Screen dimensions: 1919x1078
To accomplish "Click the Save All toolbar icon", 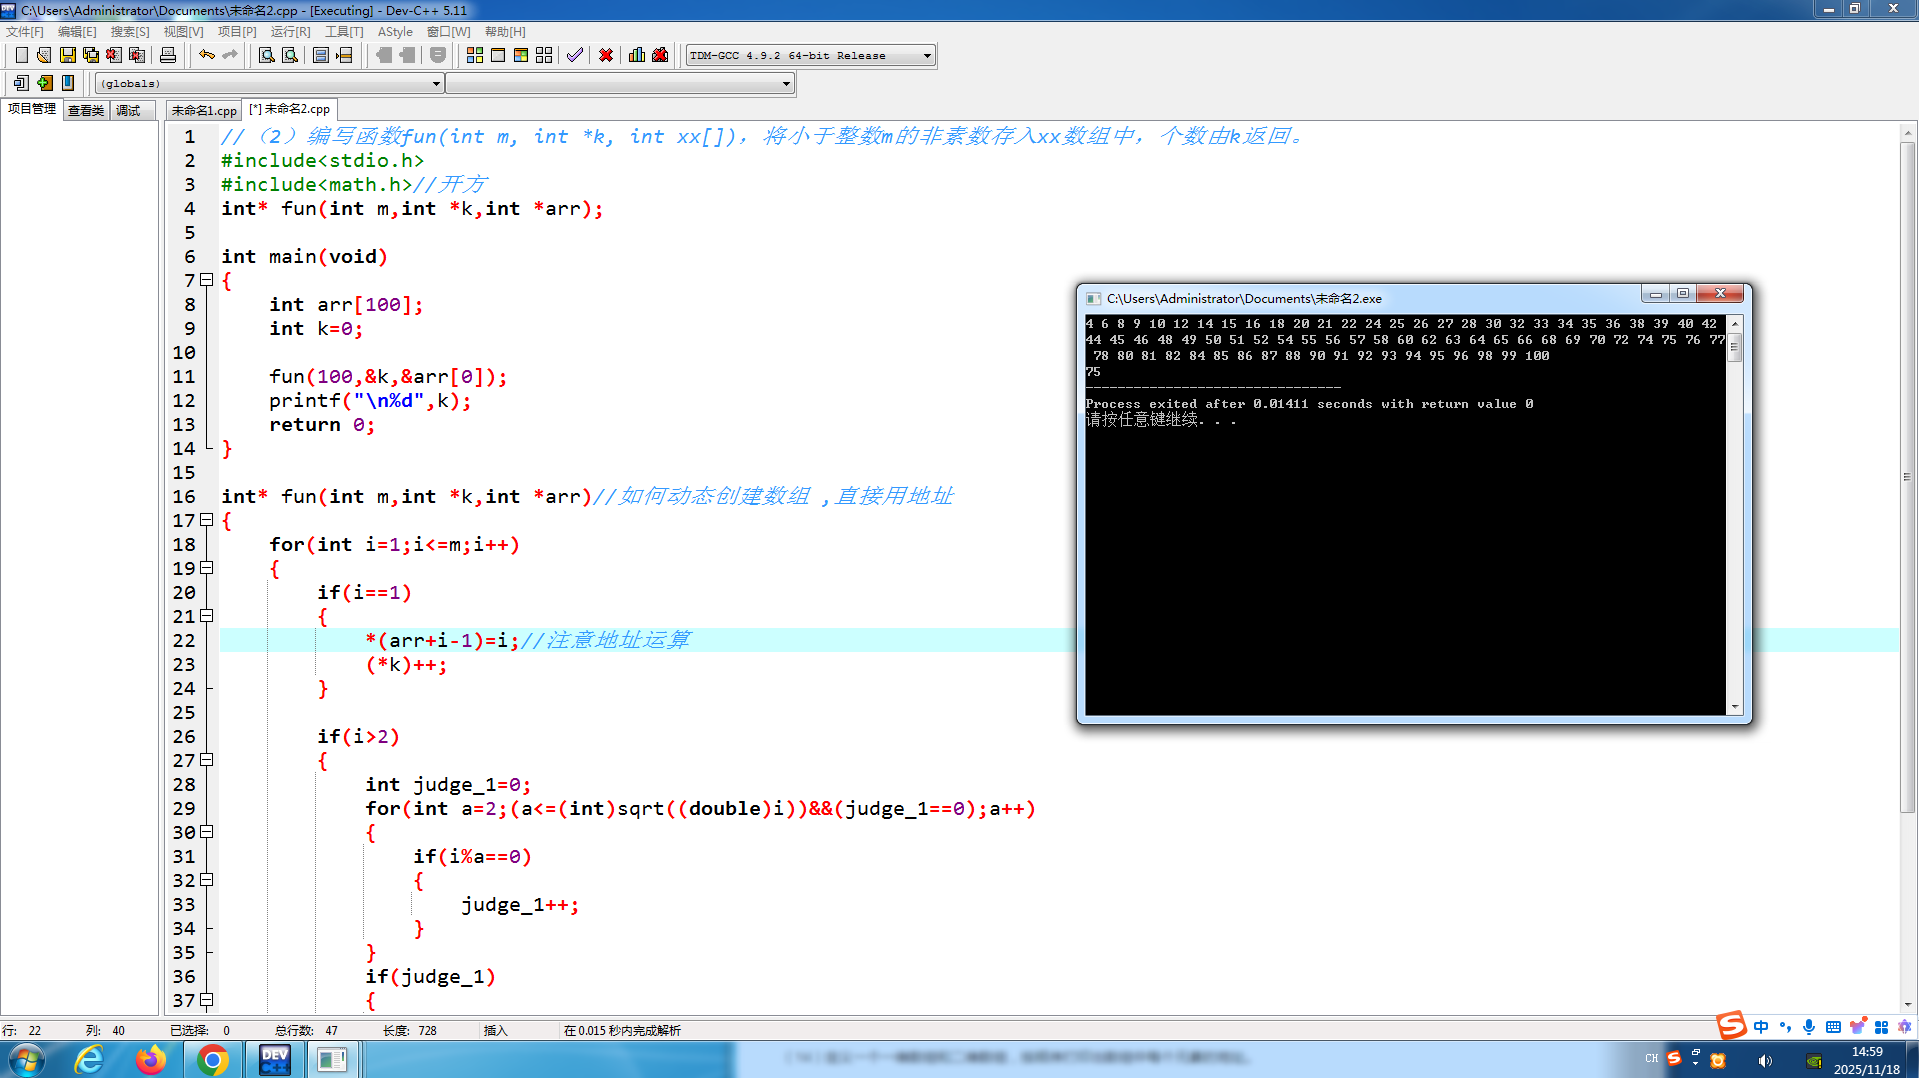I will 91,55.
